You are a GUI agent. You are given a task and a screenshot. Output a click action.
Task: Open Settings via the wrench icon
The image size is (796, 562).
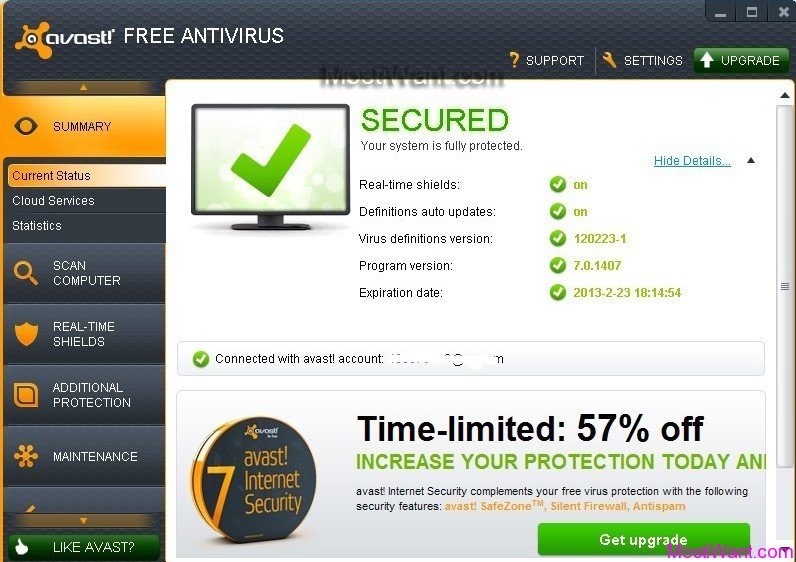pyautogui.click(x=609, y=60)
